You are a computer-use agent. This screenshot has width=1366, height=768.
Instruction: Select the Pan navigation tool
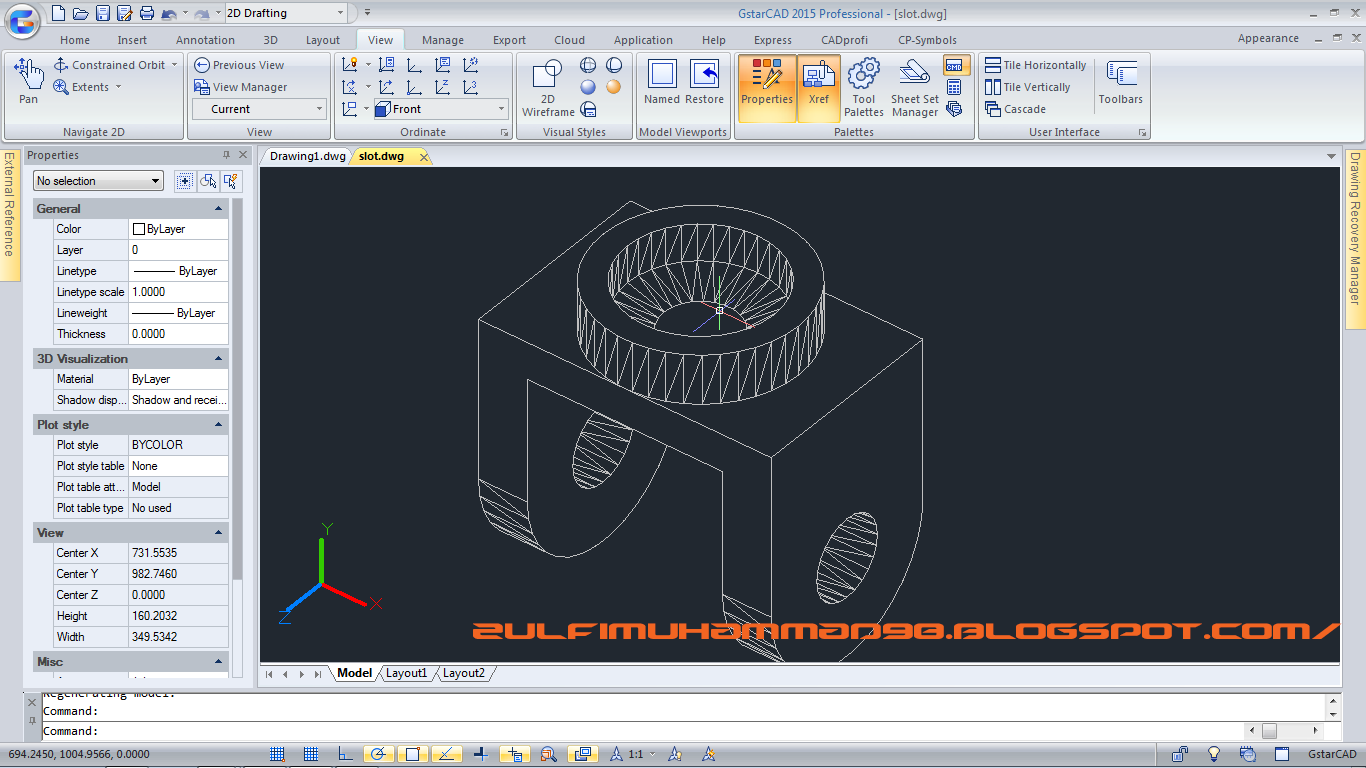(29, 80)
